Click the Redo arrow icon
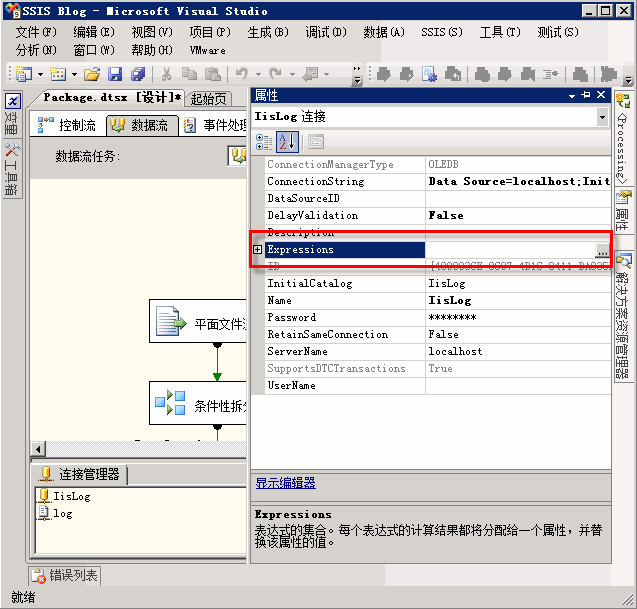This screenshot has height=609, width=637. click(275, 74)
